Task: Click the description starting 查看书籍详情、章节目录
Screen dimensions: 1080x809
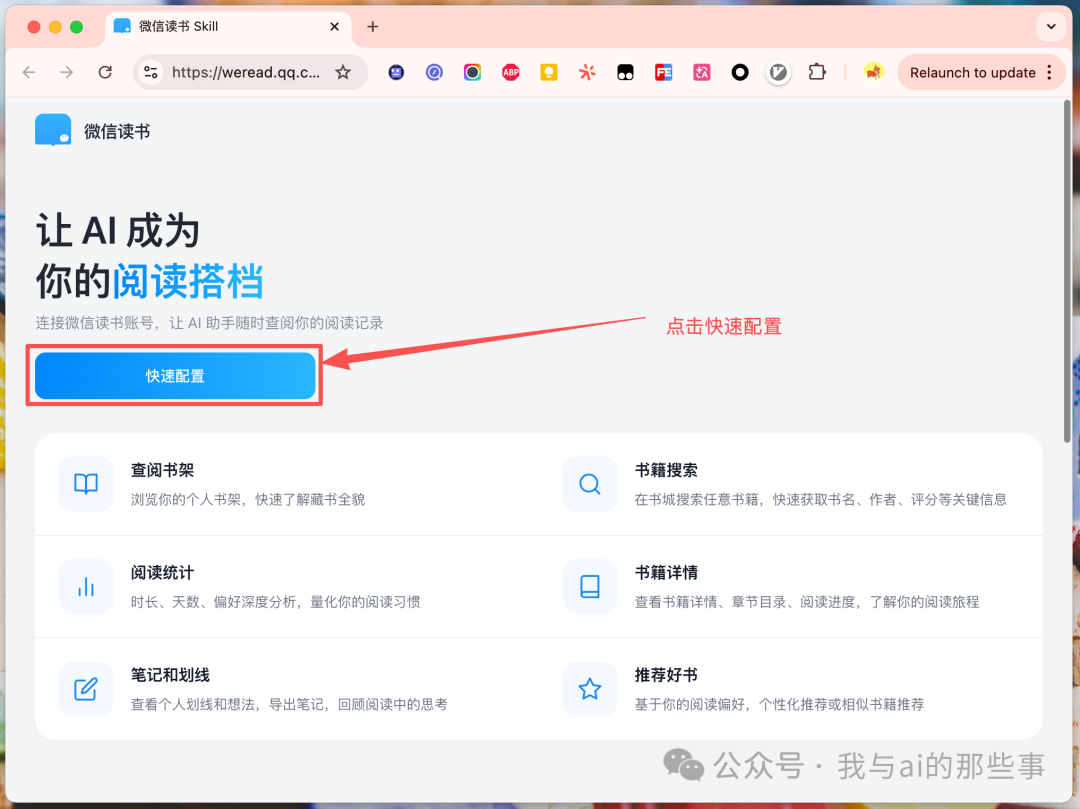Action: tap(807, 602)
